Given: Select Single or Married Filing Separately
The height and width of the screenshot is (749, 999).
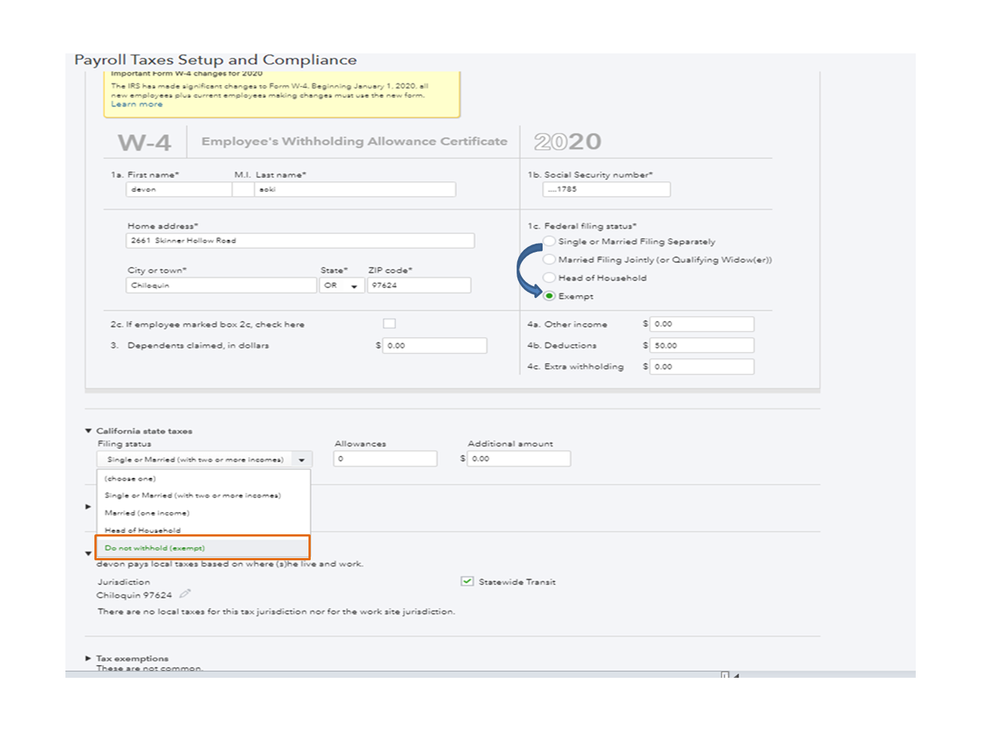Looking at the screenshot, I should click(549, 241).
